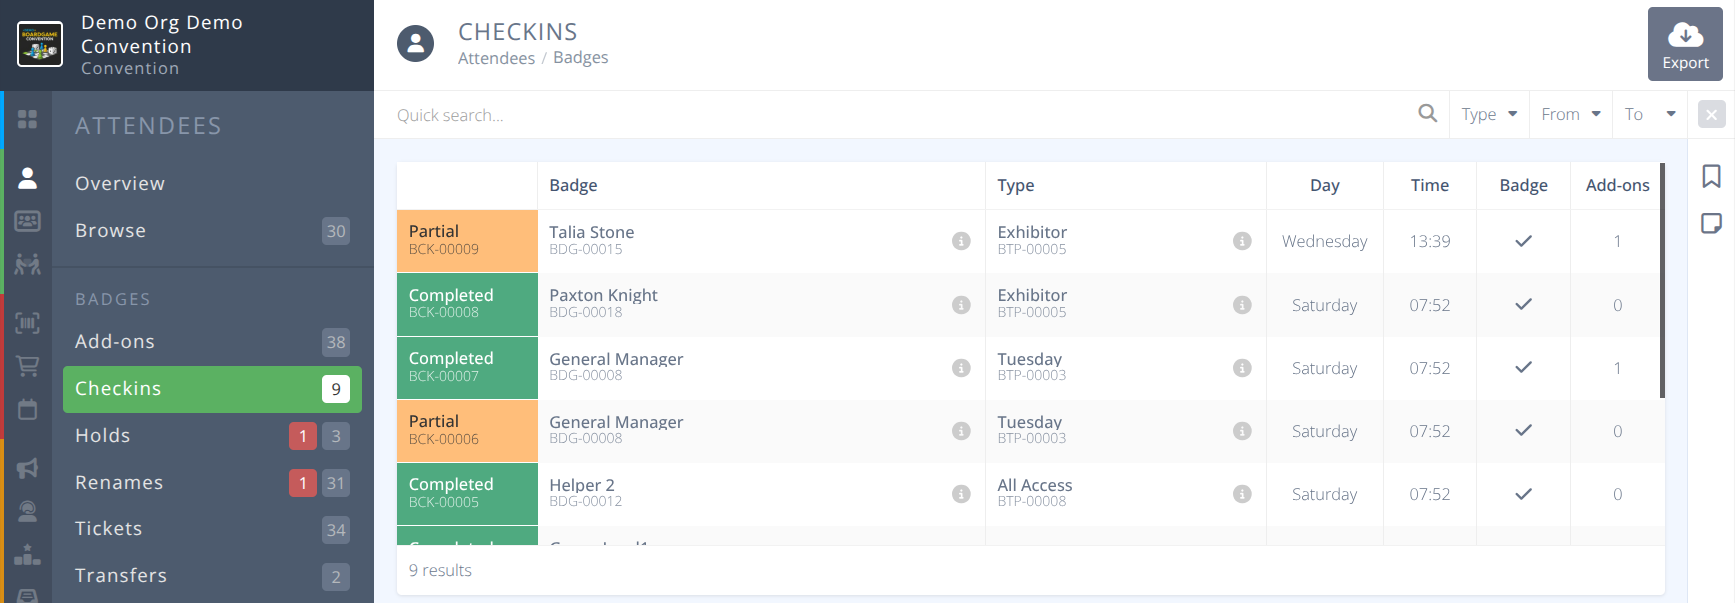The height and width of the screenshot is (603, 1735).
Task: Click the Time column header
Action: (x=1429, y=185)
